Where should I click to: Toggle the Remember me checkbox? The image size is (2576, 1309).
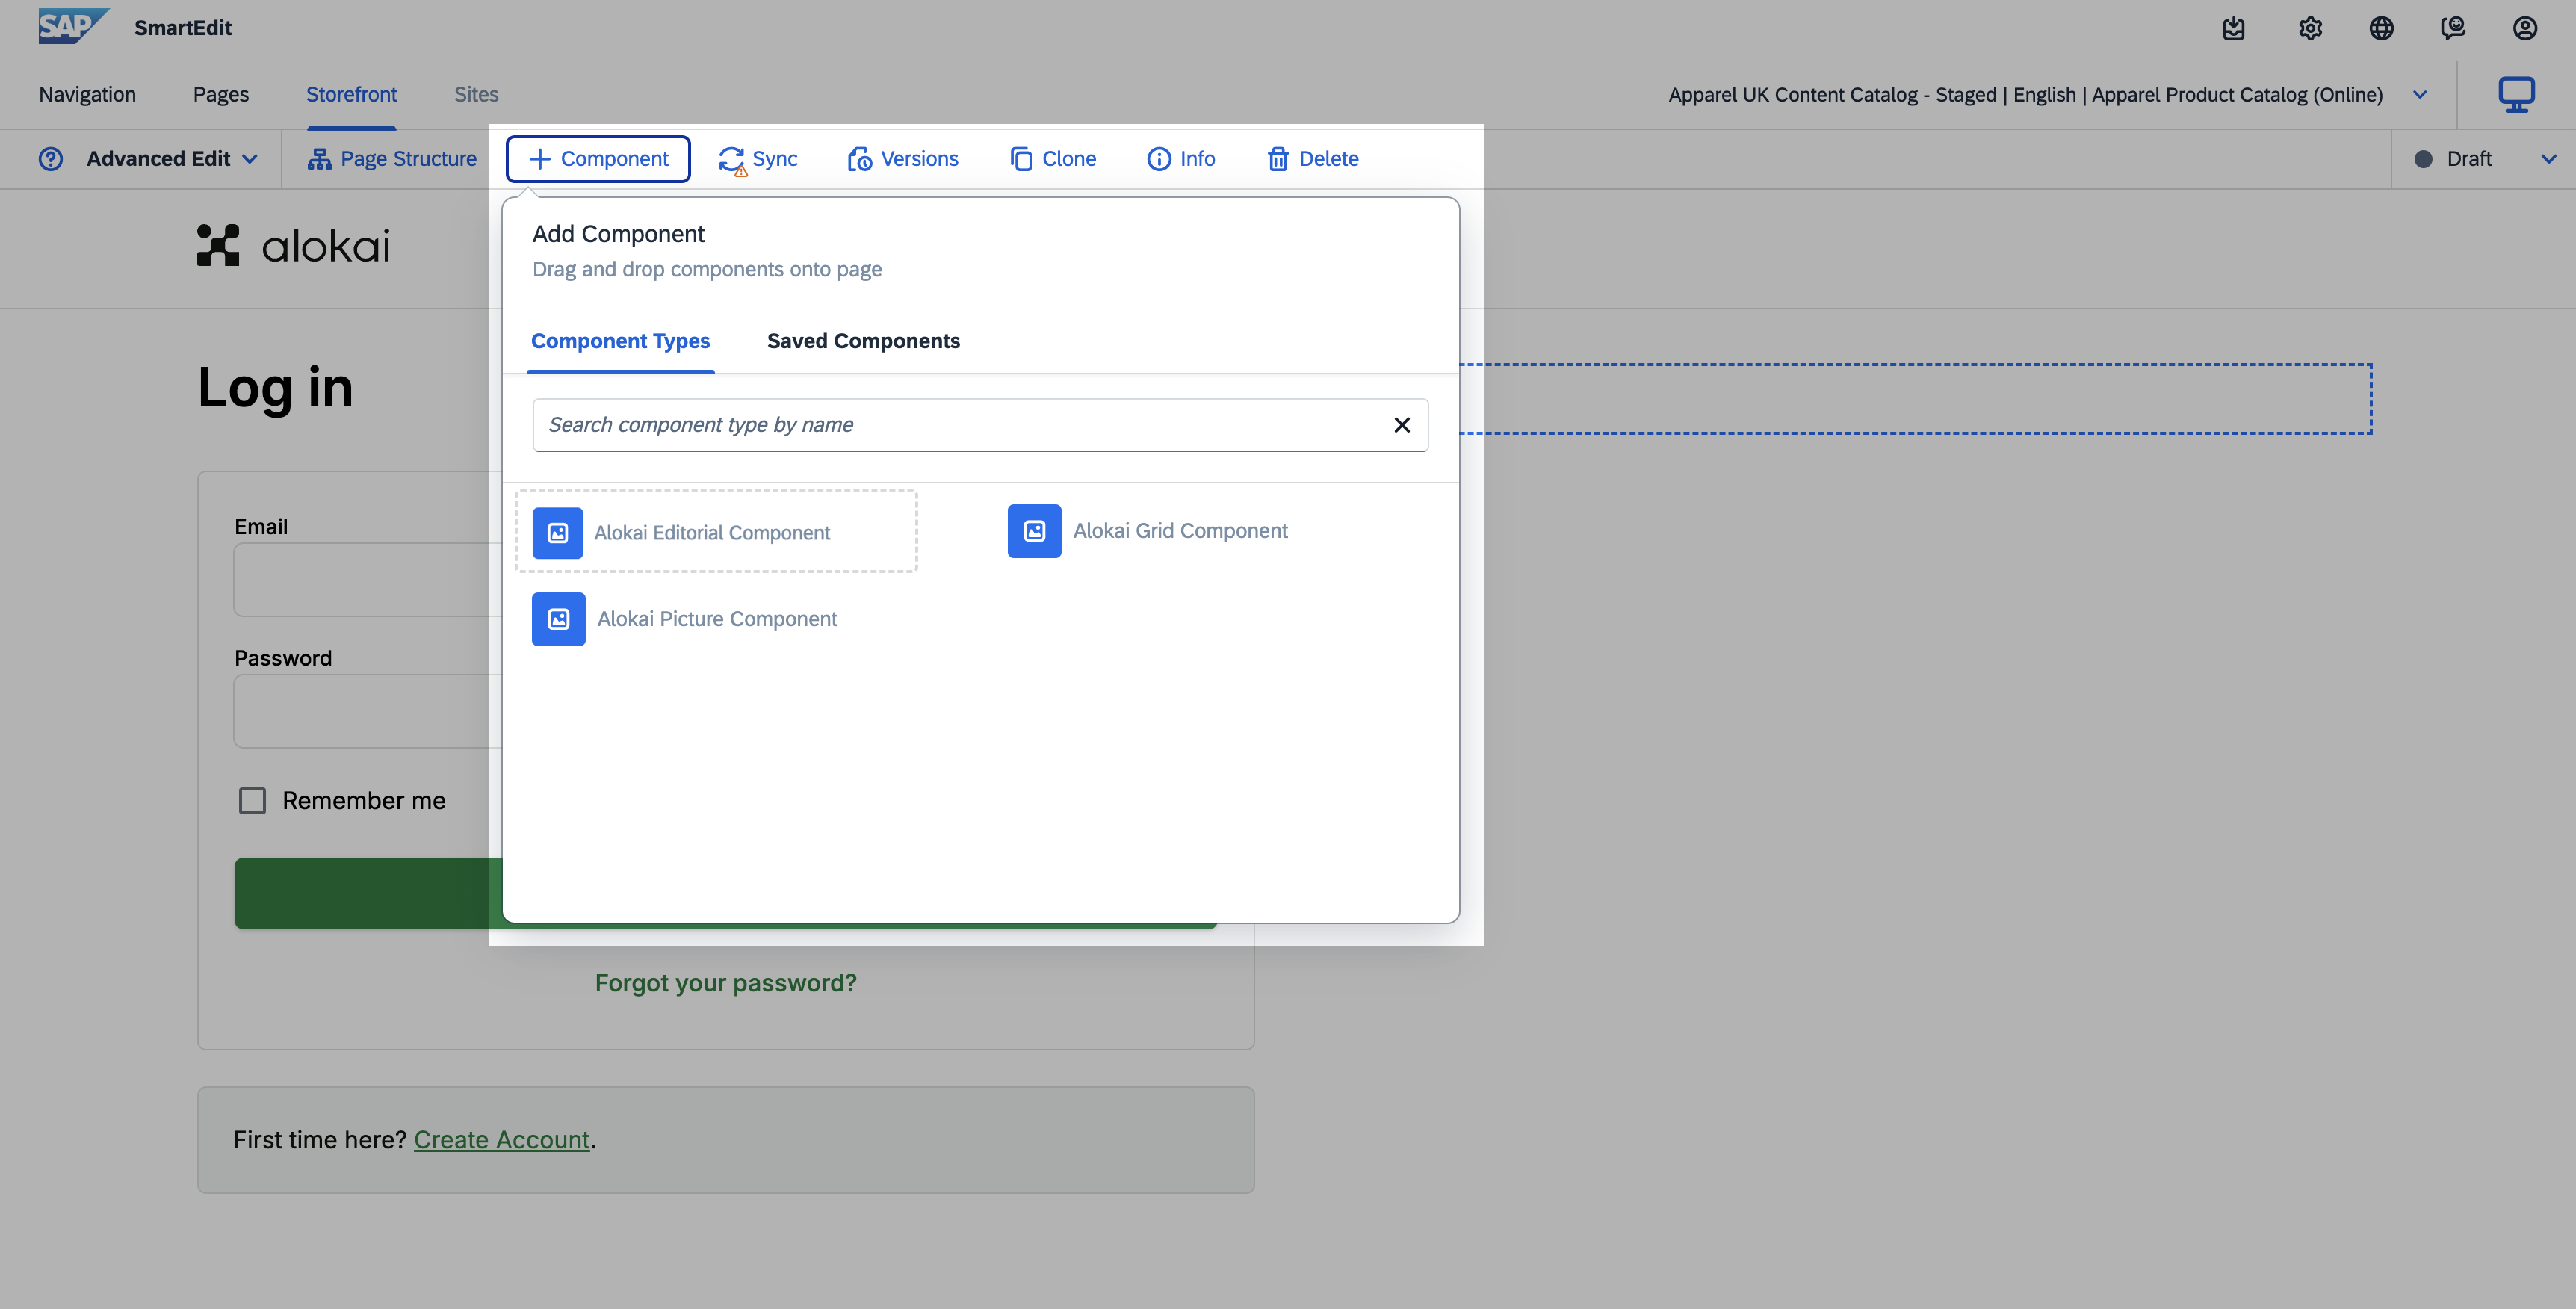(252, 801)
